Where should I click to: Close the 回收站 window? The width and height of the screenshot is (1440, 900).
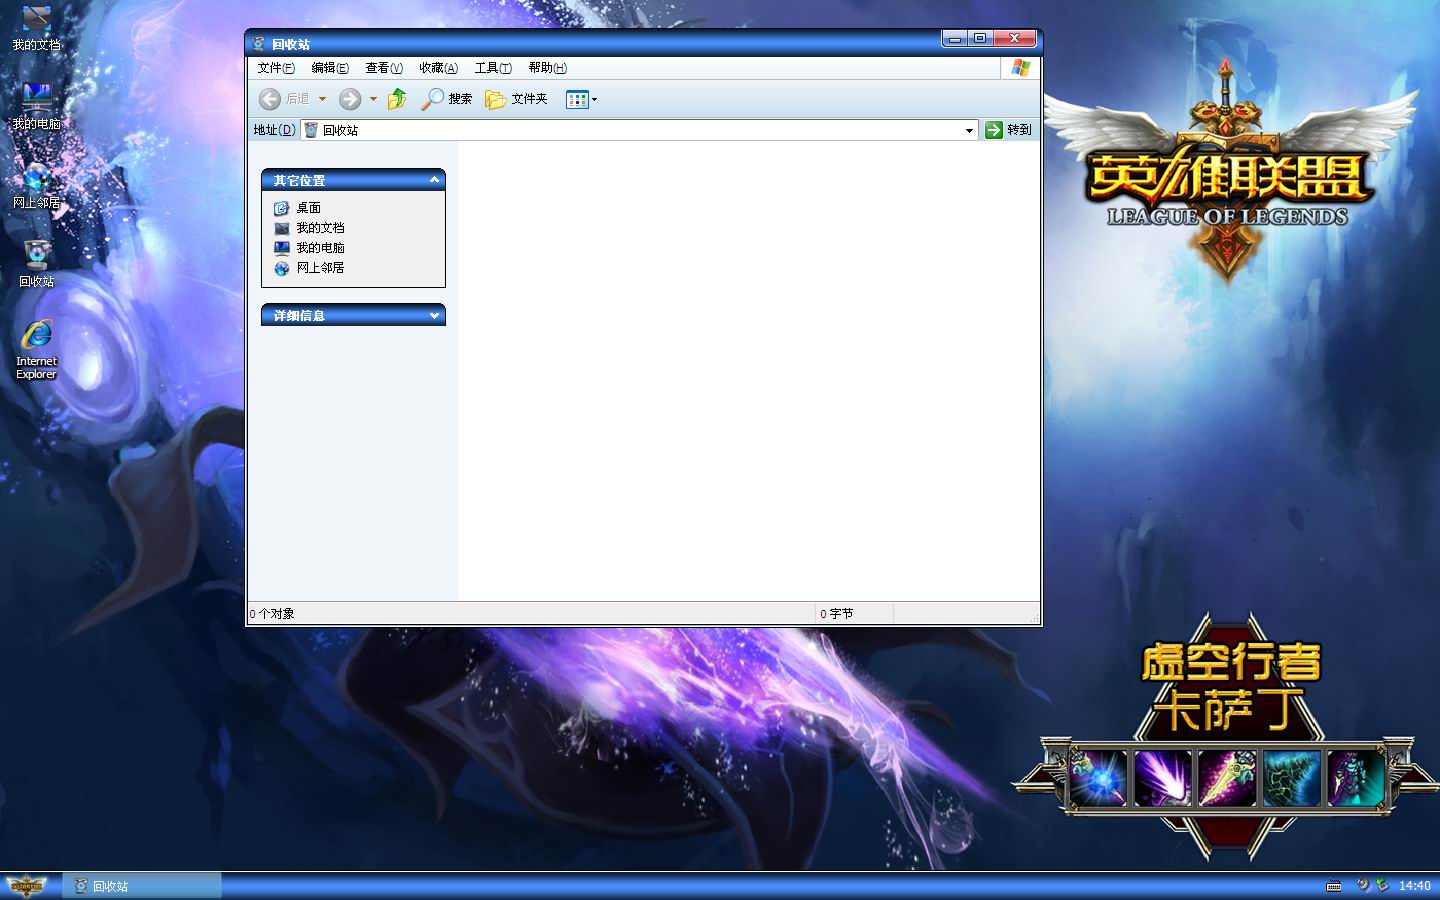coord(1014,39)
